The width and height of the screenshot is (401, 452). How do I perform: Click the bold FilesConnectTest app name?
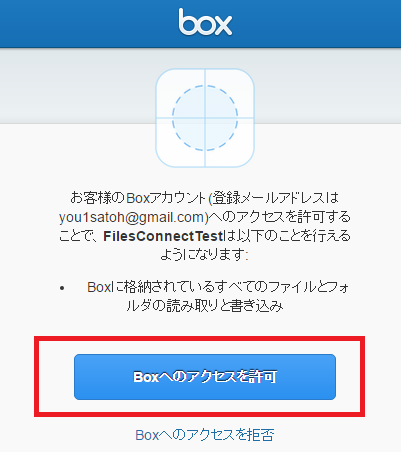pos(163,236)
